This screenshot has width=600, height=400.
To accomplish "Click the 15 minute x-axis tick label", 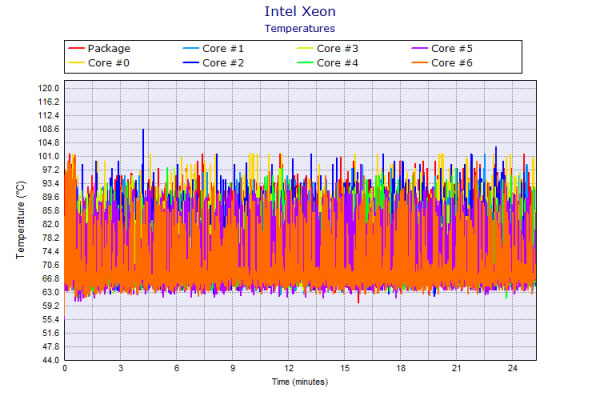I will click(x=345, y=368).
